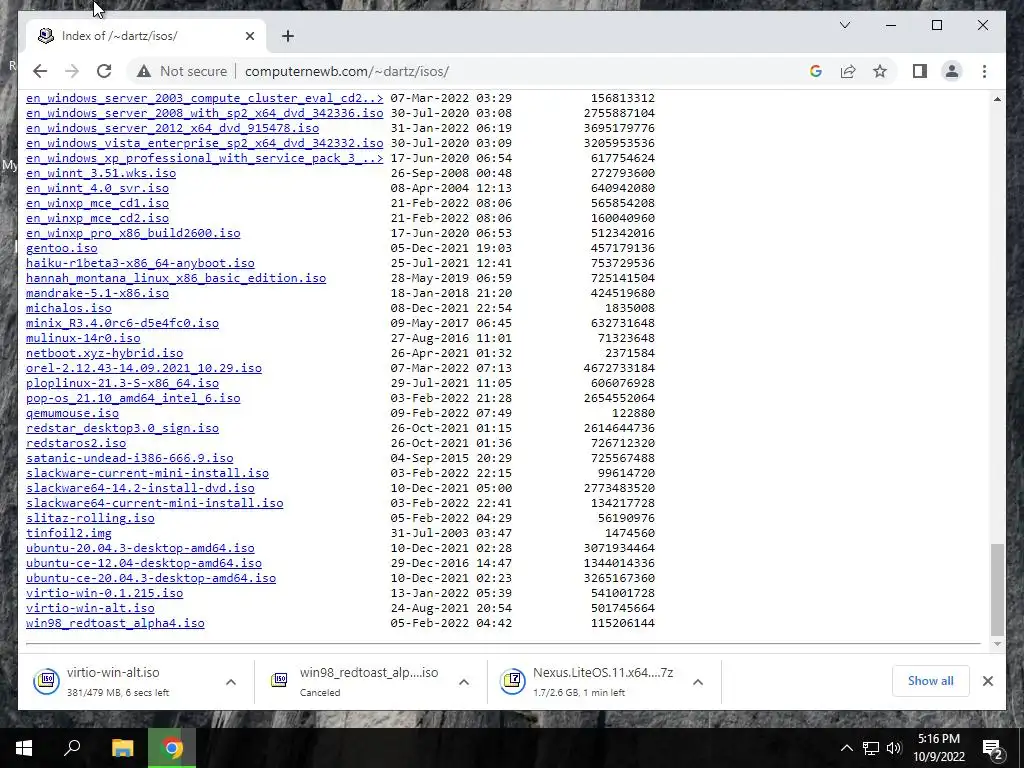Open the en_winxp_mce_cd1.iso link
This screenshot has height=768, width=1024.
tap(97, 203)
